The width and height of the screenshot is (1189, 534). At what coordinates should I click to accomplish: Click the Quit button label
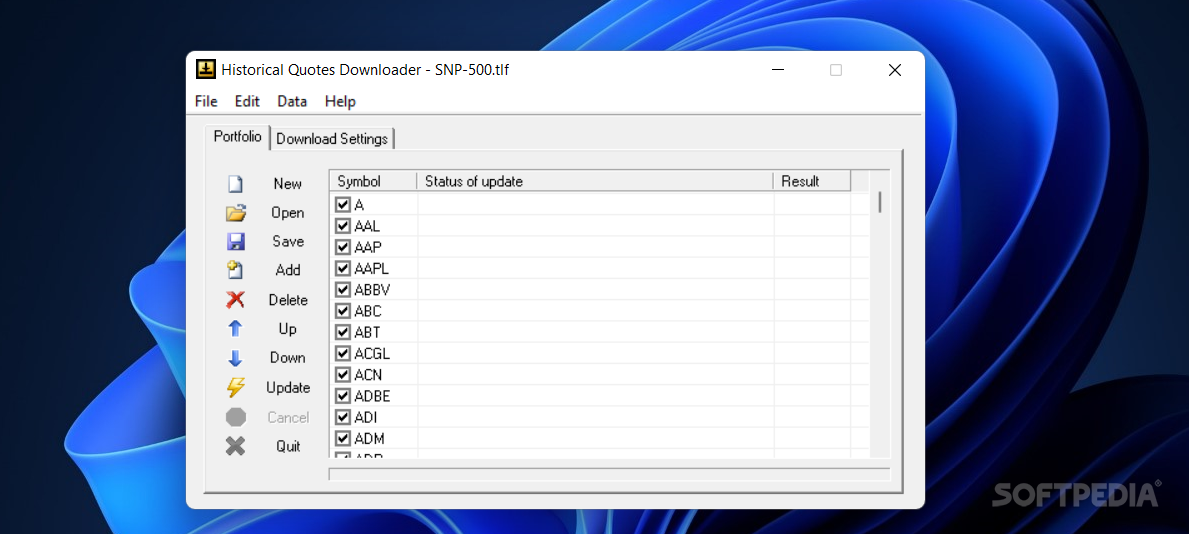(288, 447)
